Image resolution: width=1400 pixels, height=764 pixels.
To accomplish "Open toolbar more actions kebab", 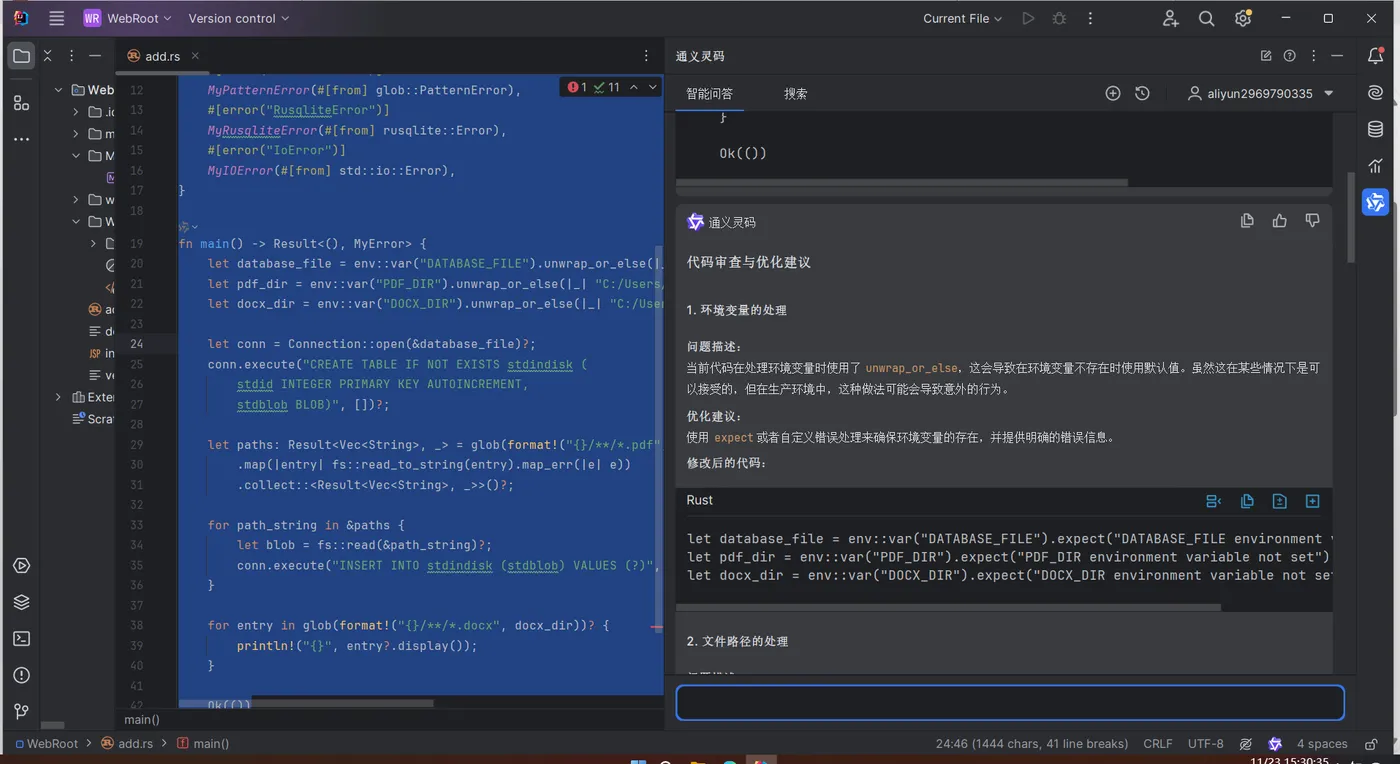I will 1090,18.
